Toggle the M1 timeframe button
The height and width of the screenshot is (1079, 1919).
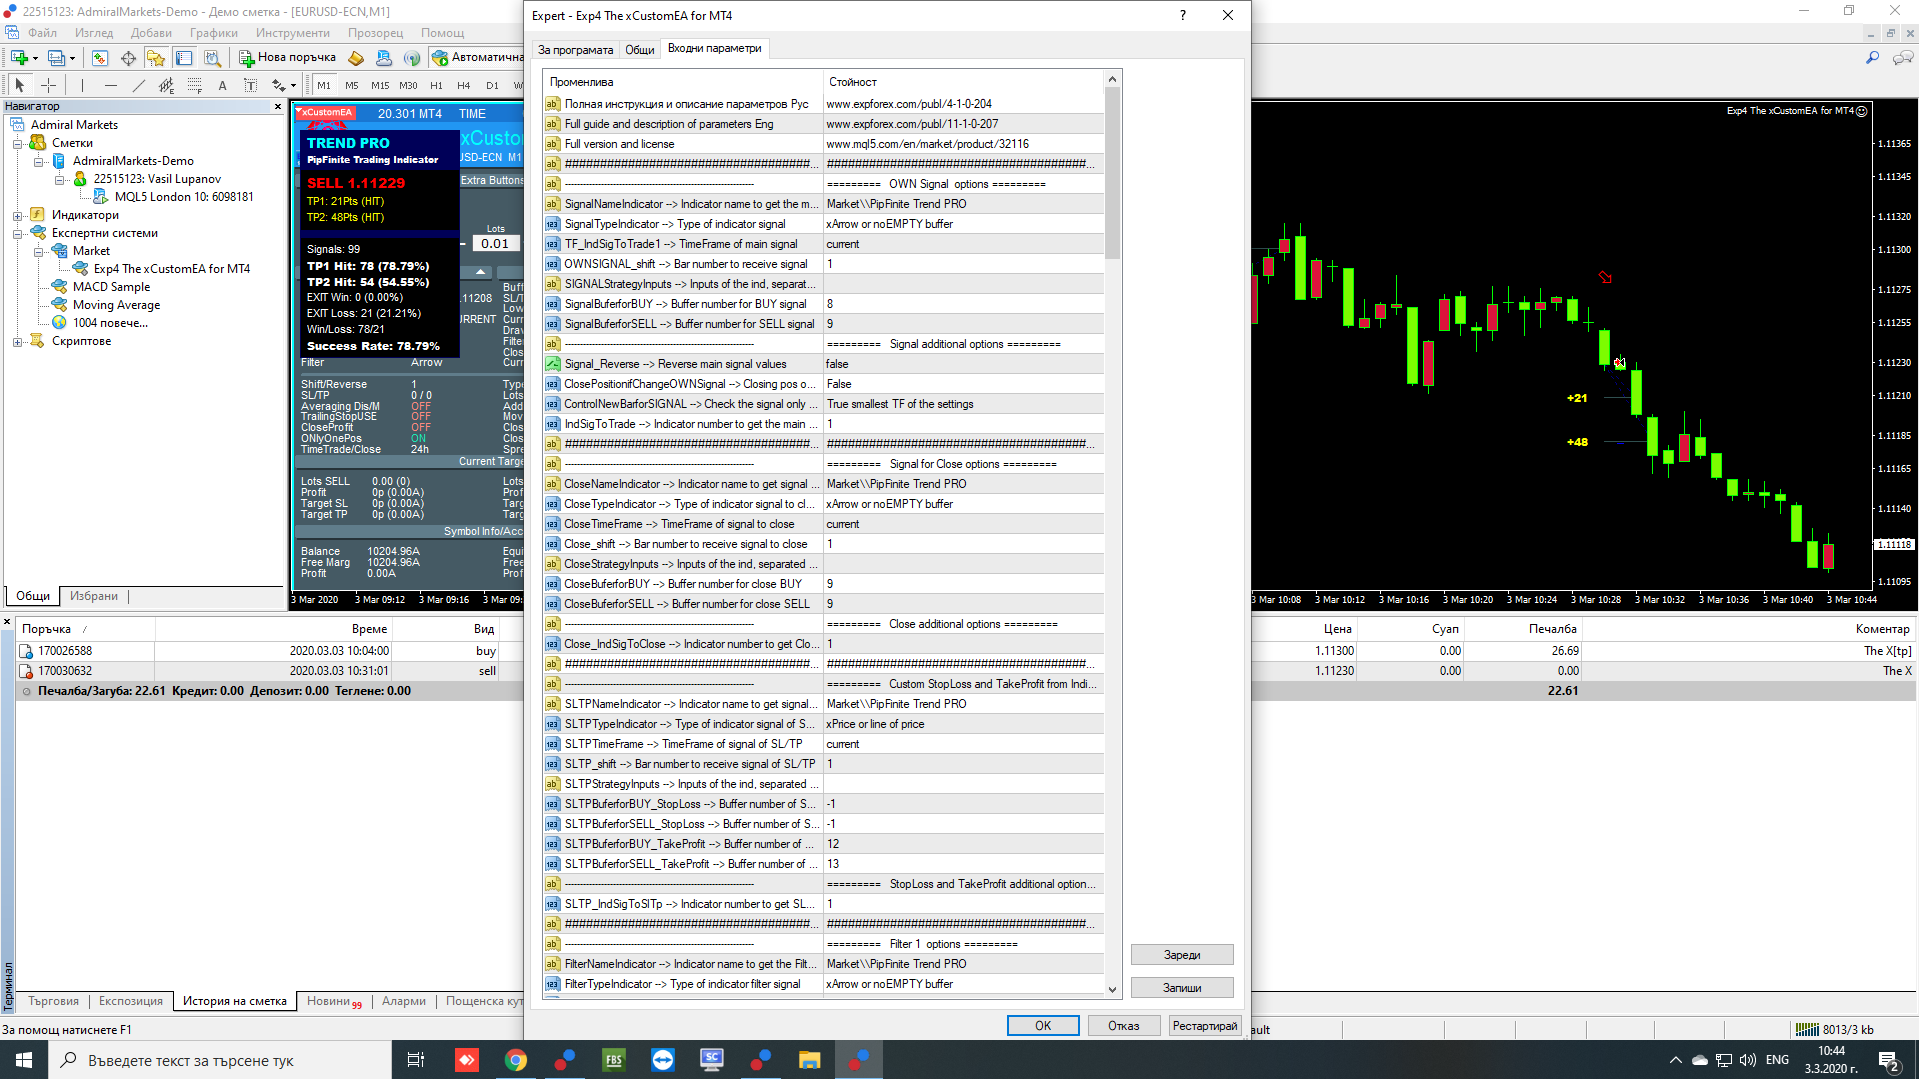[324, 85]
